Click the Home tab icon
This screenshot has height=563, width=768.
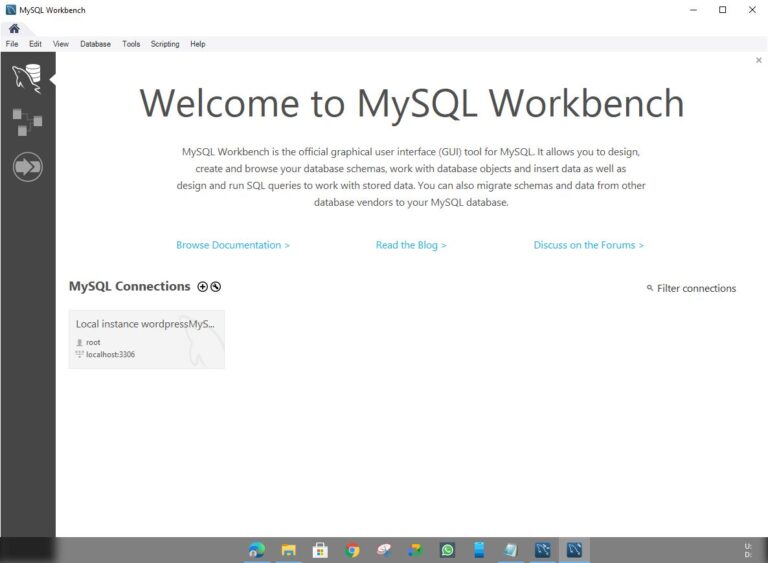coord(14,28)
